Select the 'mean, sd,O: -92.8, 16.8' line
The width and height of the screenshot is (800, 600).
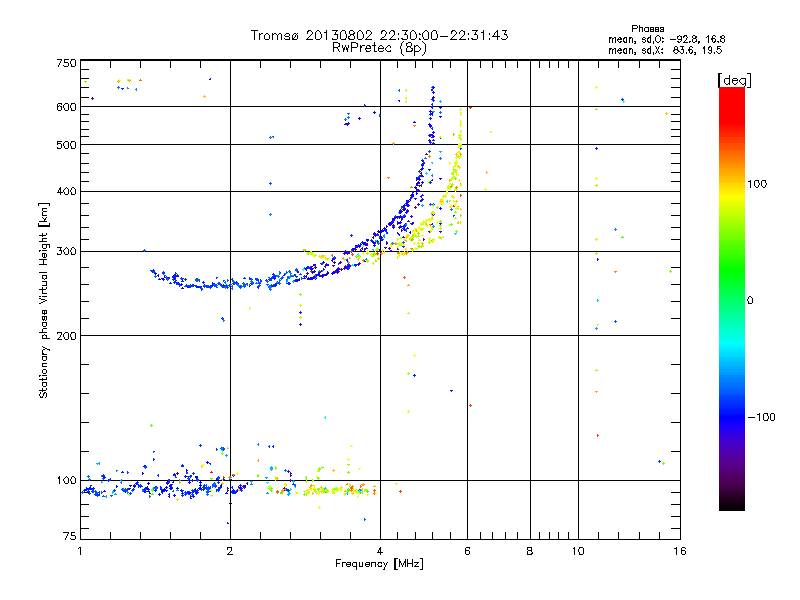tap(666, 39)
